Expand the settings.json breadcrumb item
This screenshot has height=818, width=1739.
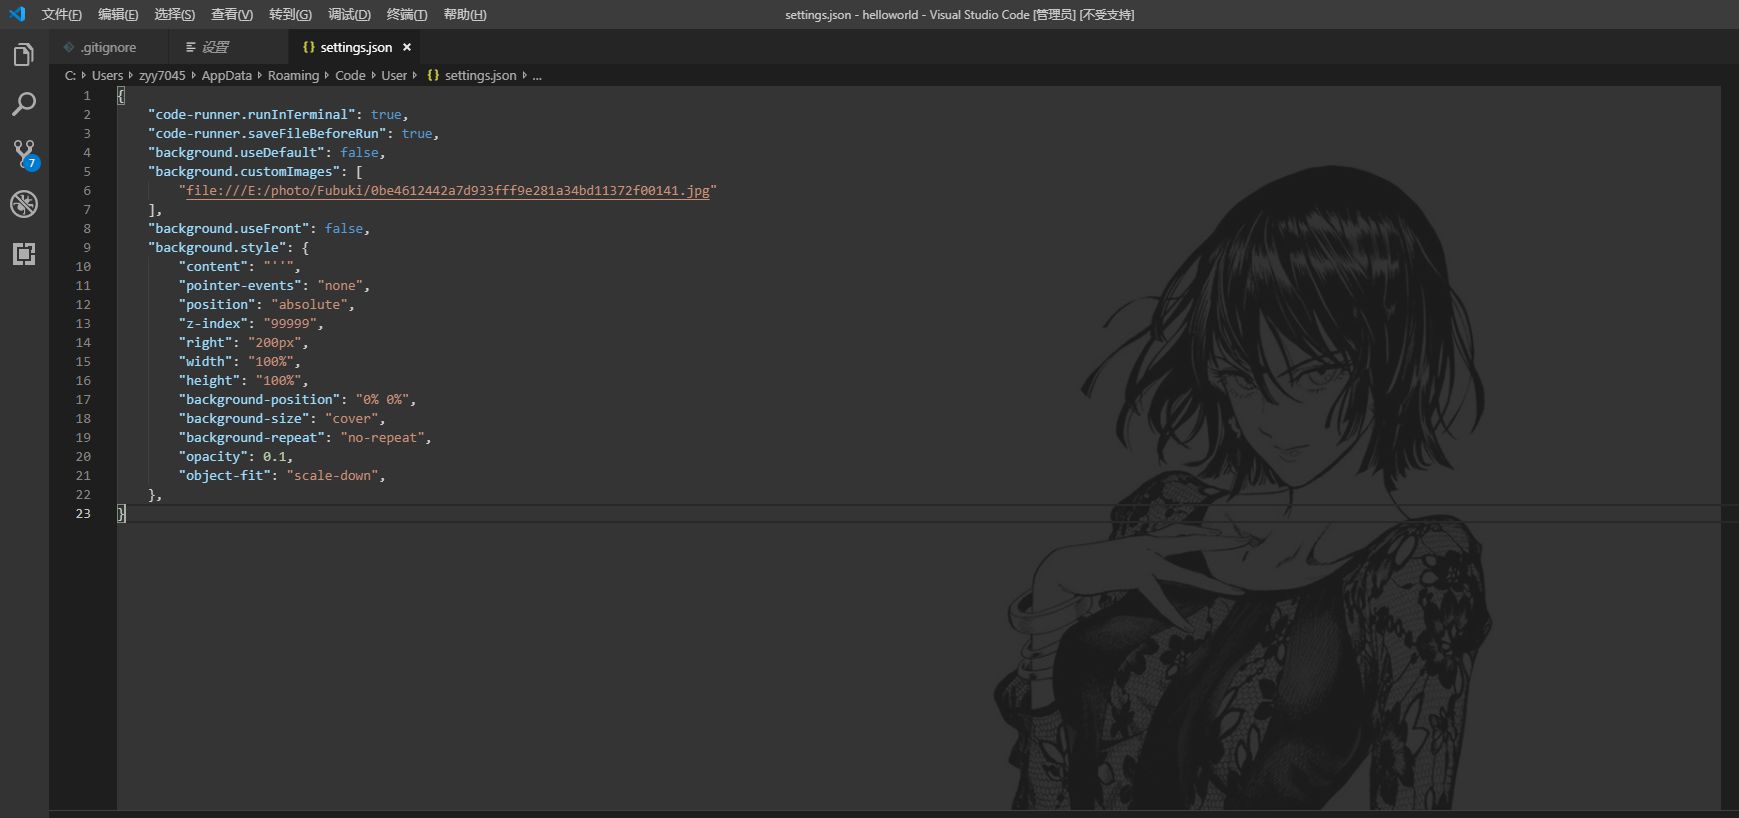pyautogui.click(x=480, y=75)
